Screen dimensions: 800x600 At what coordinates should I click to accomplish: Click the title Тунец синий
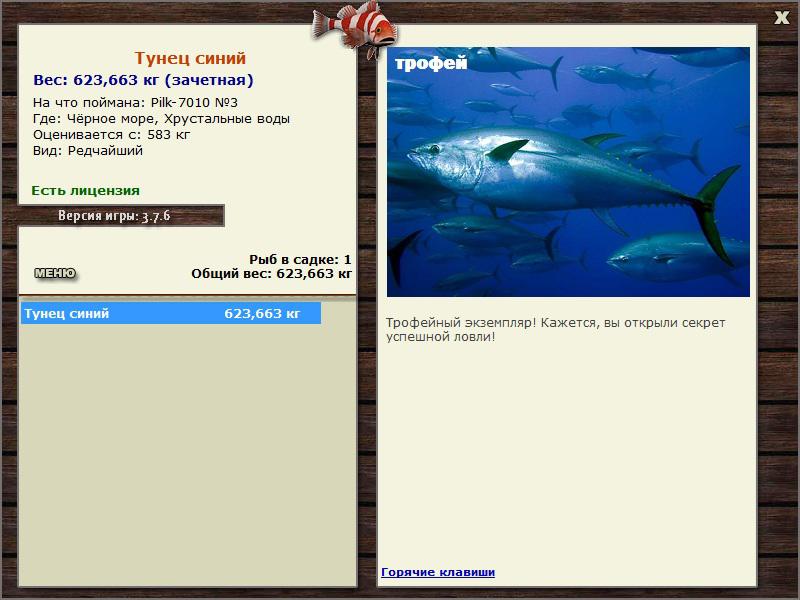point(190,58)
